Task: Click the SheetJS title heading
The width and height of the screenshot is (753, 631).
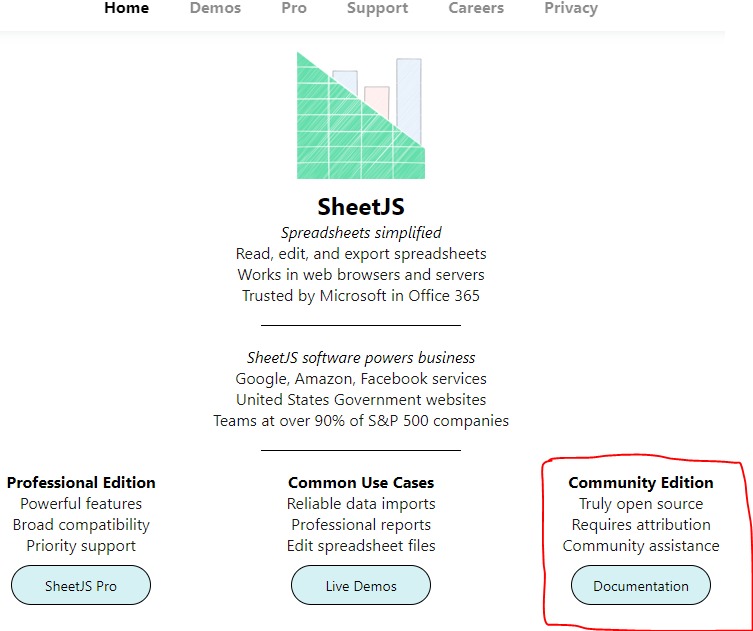Action: pos(361,206)
